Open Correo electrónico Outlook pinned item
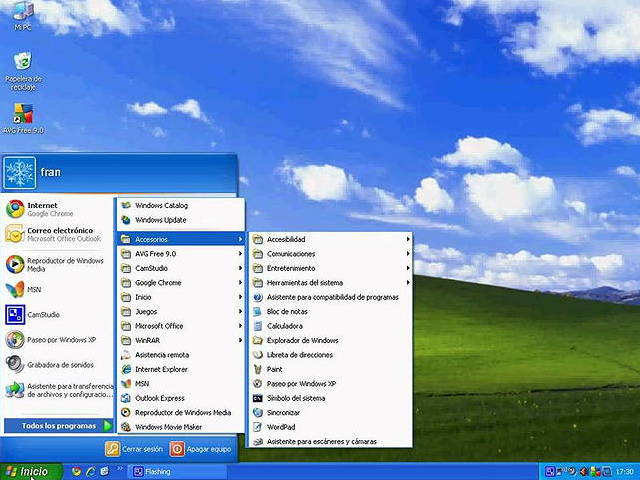 point(57,234)
